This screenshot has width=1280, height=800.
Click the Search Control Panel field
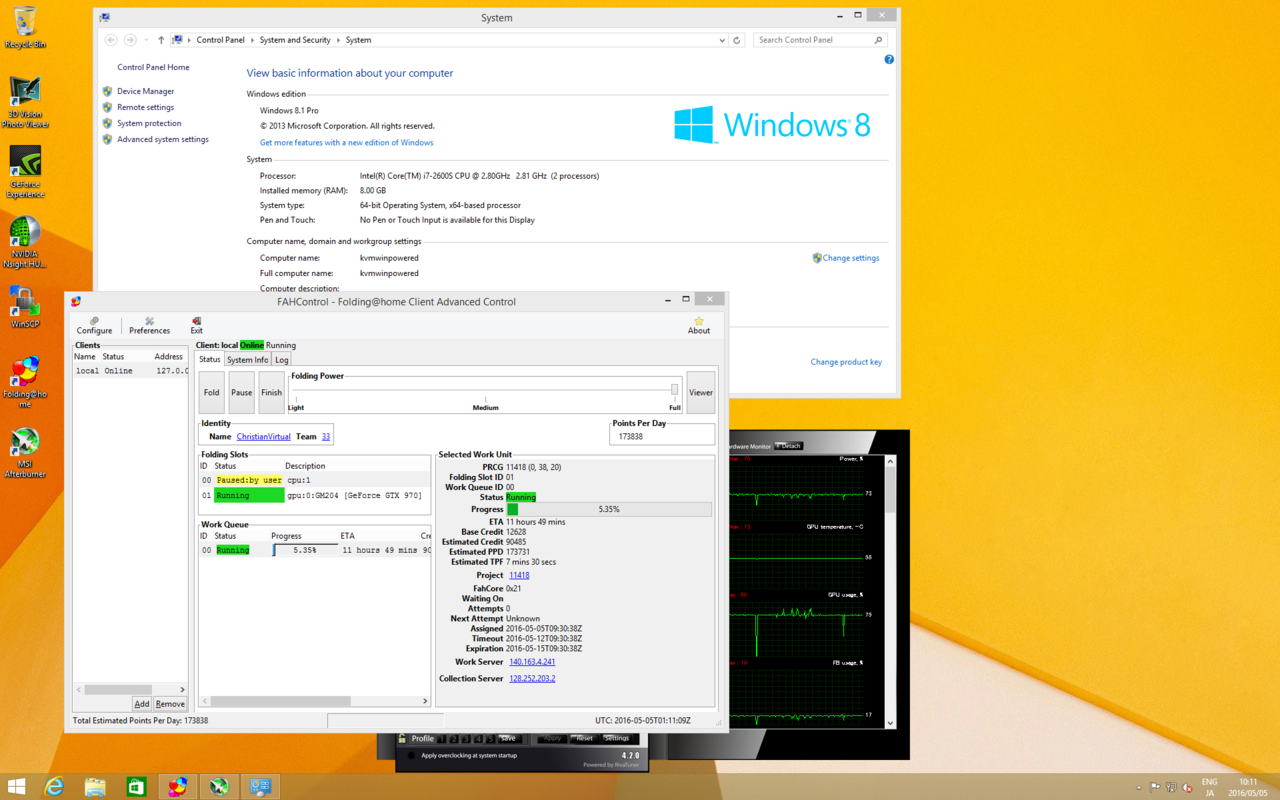820,40
